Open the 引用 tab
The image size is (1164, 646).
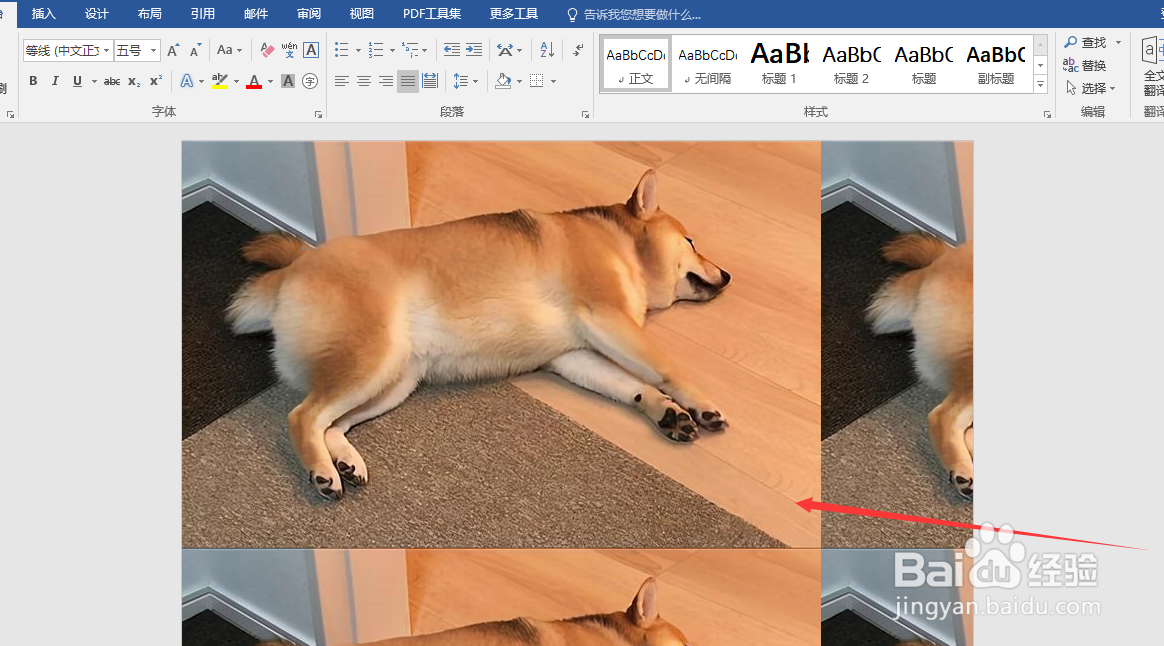203,14
